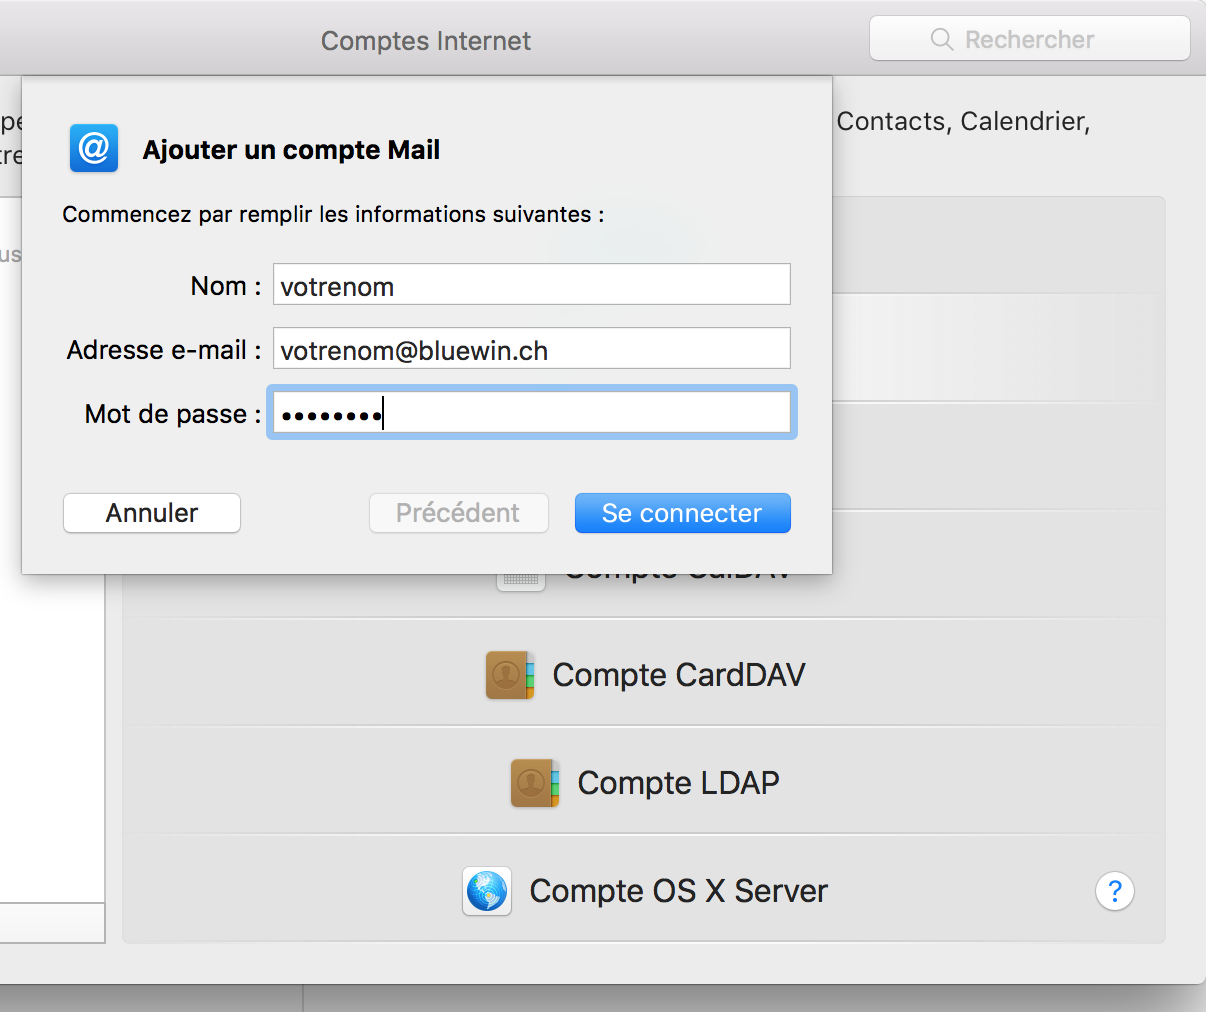
Task: Click the Ajouter un compte Mail heading
Action: coord(291,150)
